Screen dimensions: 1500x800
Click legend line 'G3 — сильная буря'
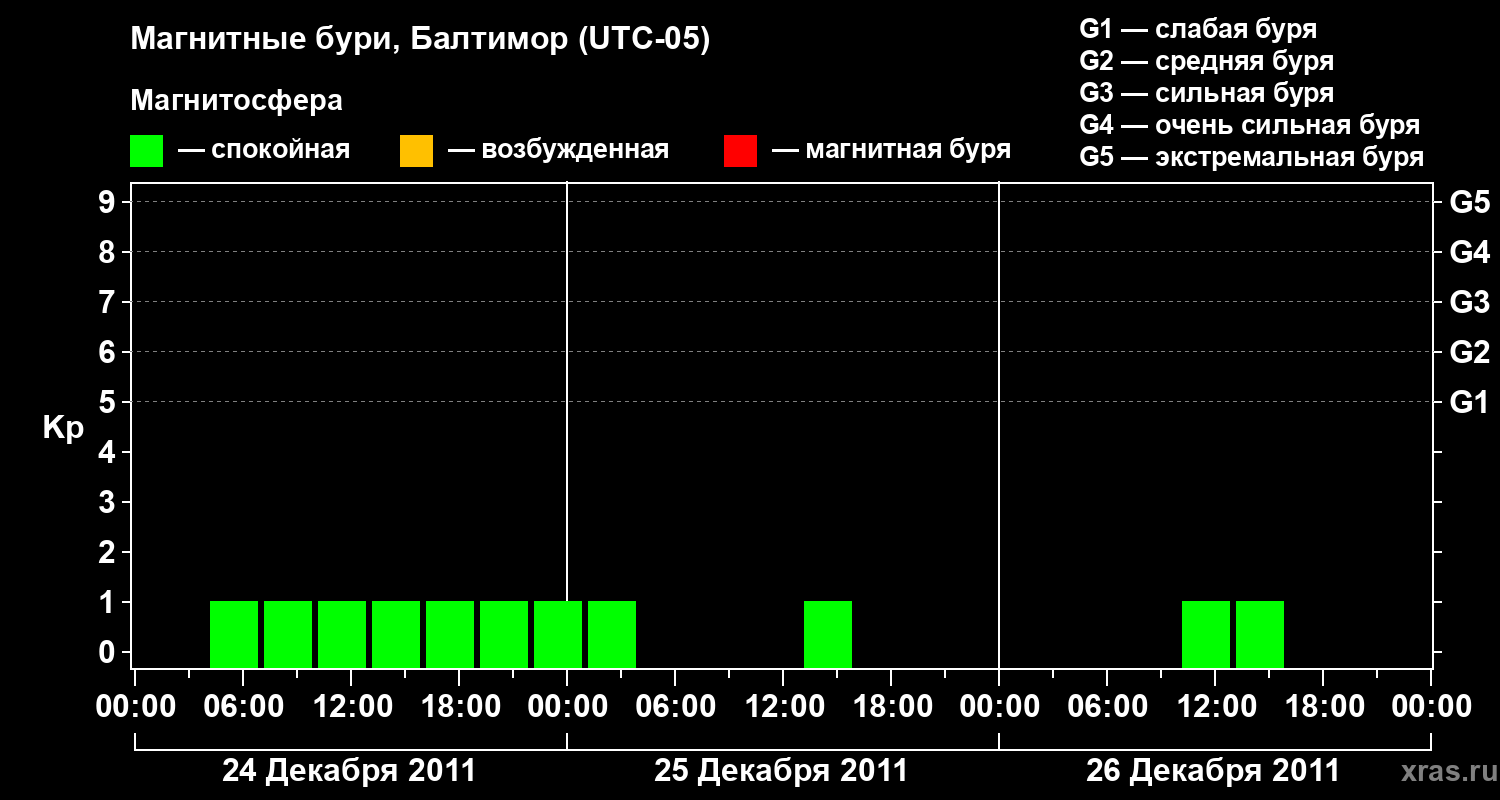pyautogui.click(x=1206, y=93)
